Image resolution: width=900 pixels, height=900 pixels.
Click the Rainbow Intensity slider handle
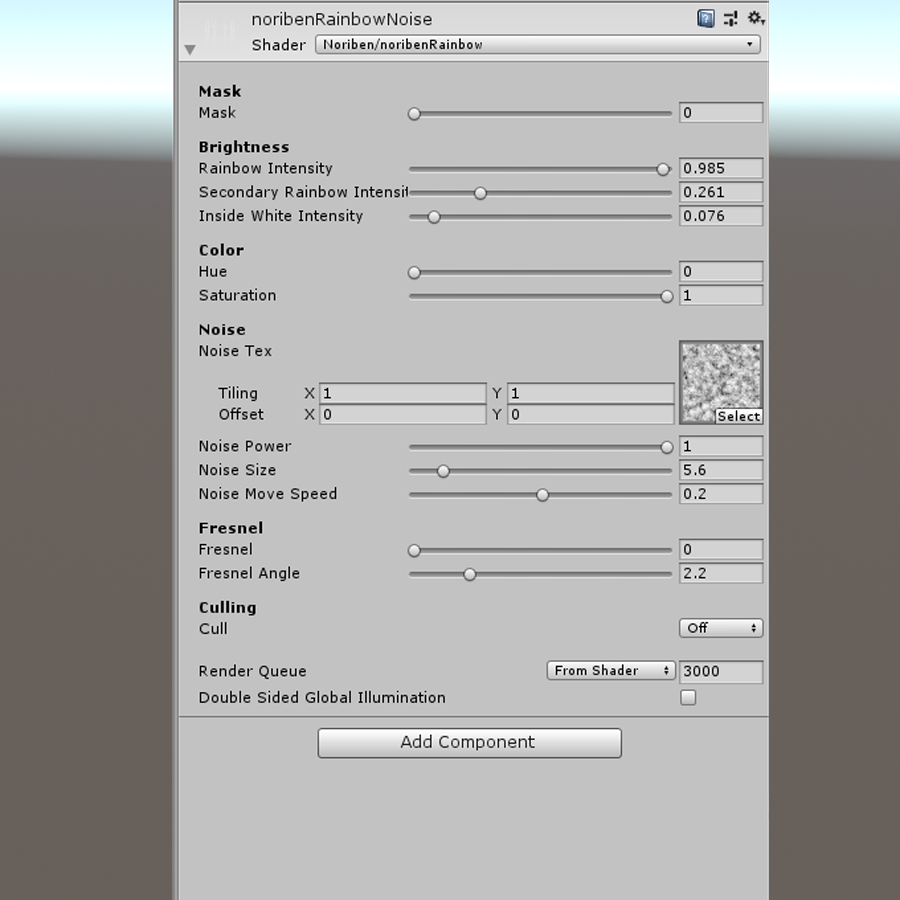pos(663,169)
